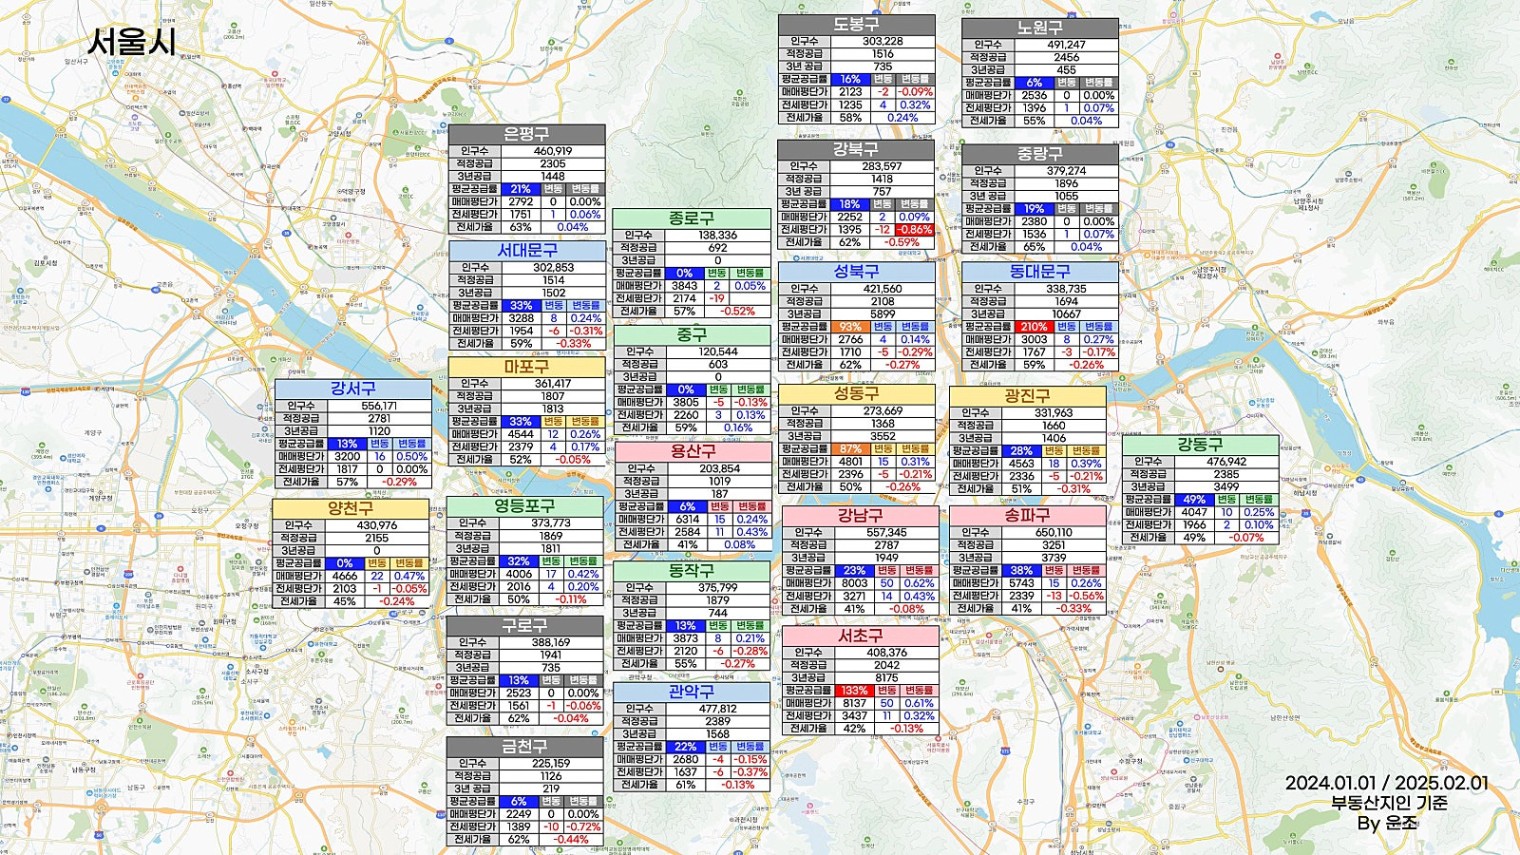The height and width of the screenshot is (855, 1520).
Task: Select 송파구 population value 650,110
Action: pyautogui.click(x=1053, y=533)
